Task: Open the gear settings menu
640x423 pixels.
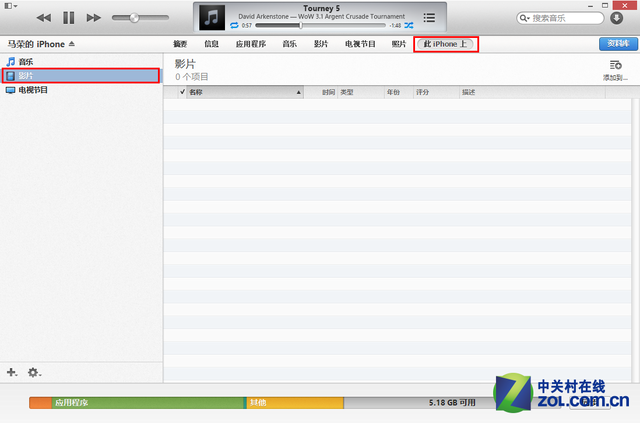Action: tap(34, 372)
